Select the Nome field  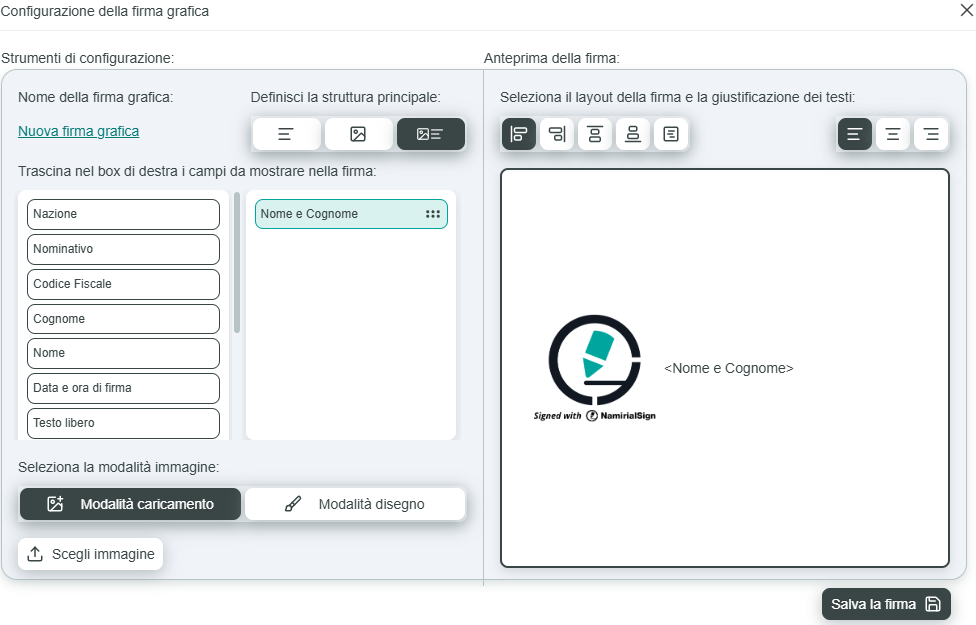(x=123, y=353)
